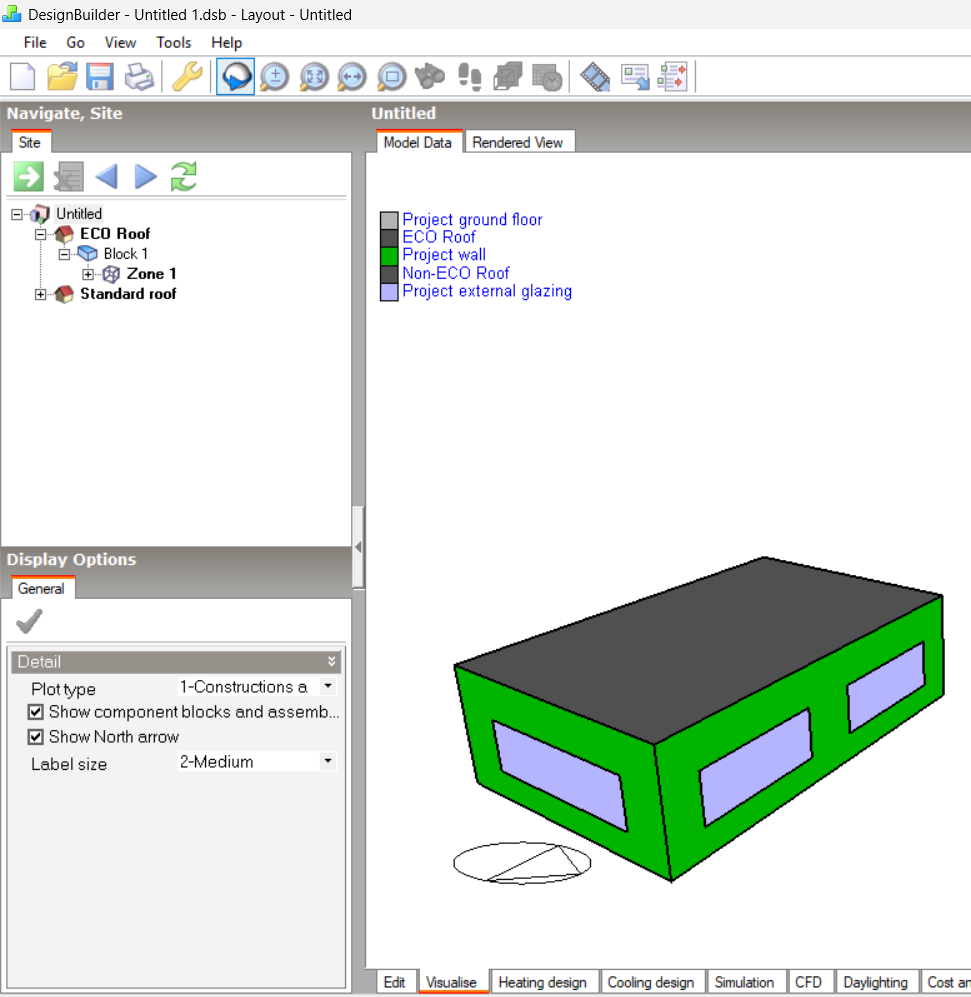Open a file with the folder icon
This screenshot has height=997, width=971.
coord(62,77)
